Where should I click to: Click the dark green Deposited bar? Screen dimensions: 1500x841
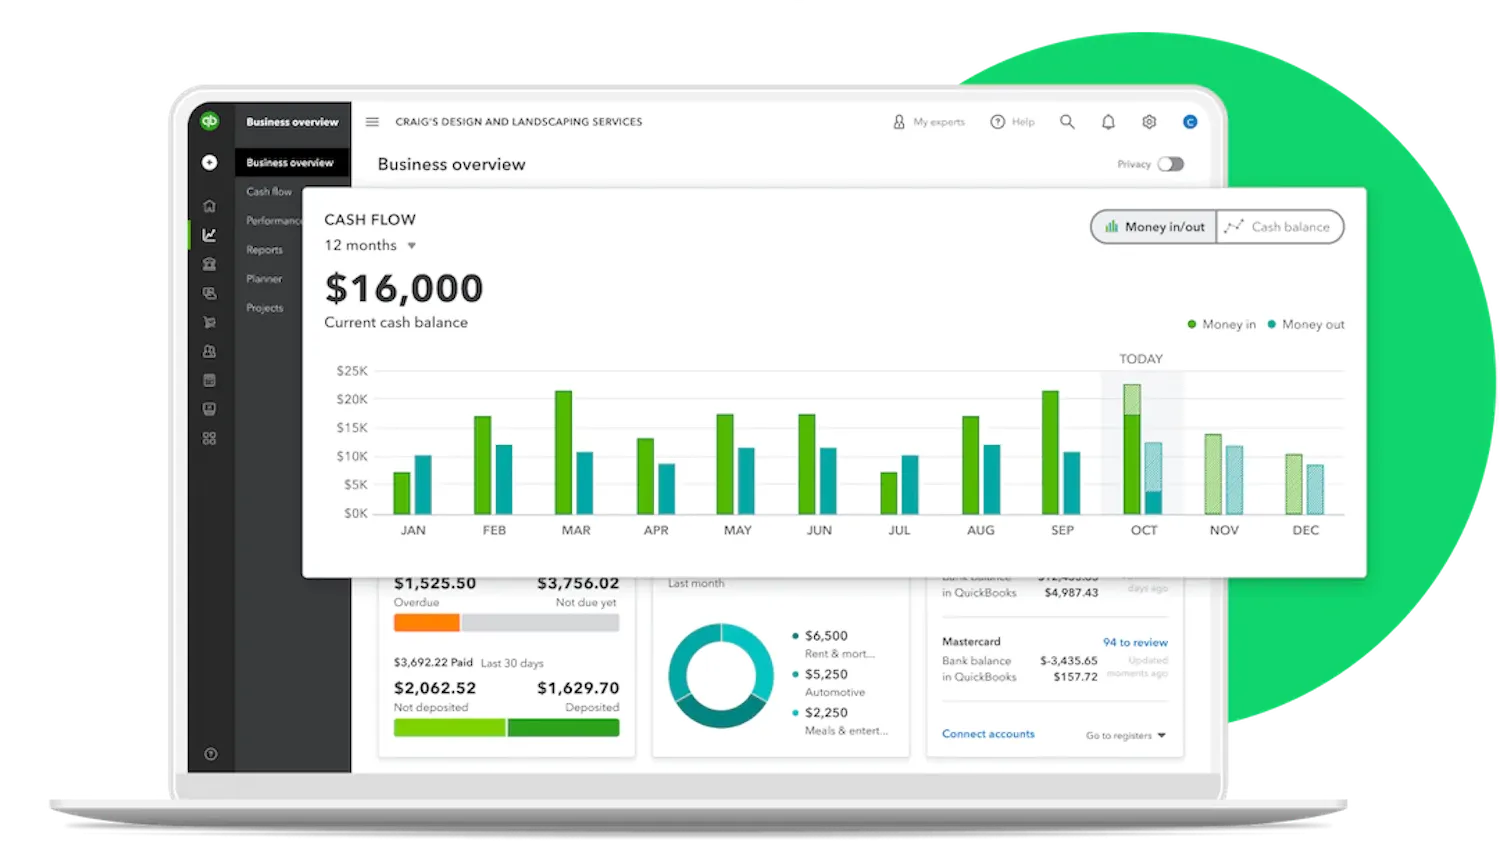click(x=563, y=728)
